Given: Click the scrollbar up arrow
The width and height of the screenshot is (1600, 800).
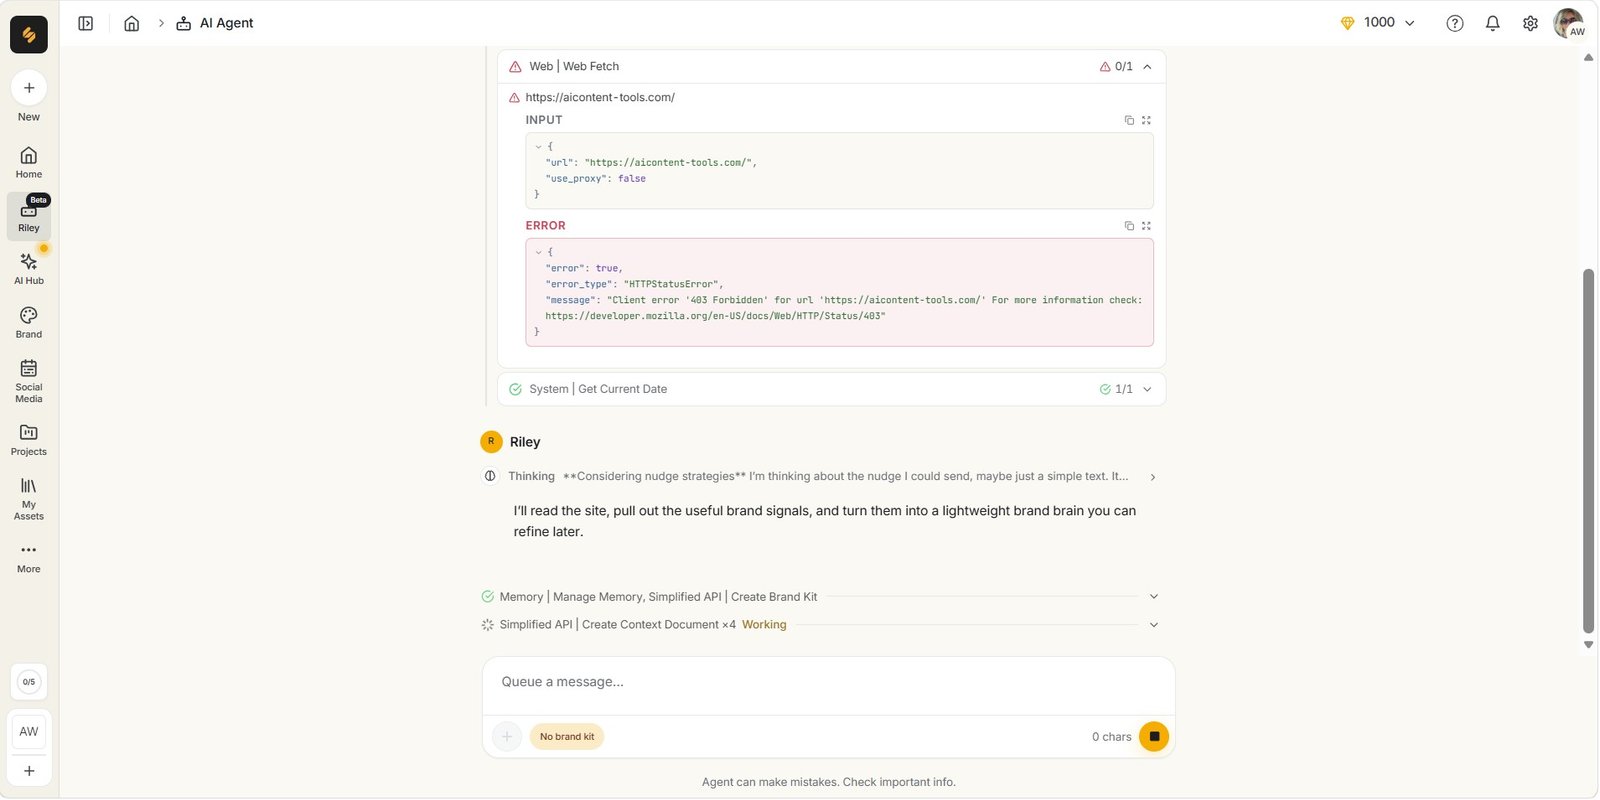Looking at the screenshot, I should [1588, 57].
